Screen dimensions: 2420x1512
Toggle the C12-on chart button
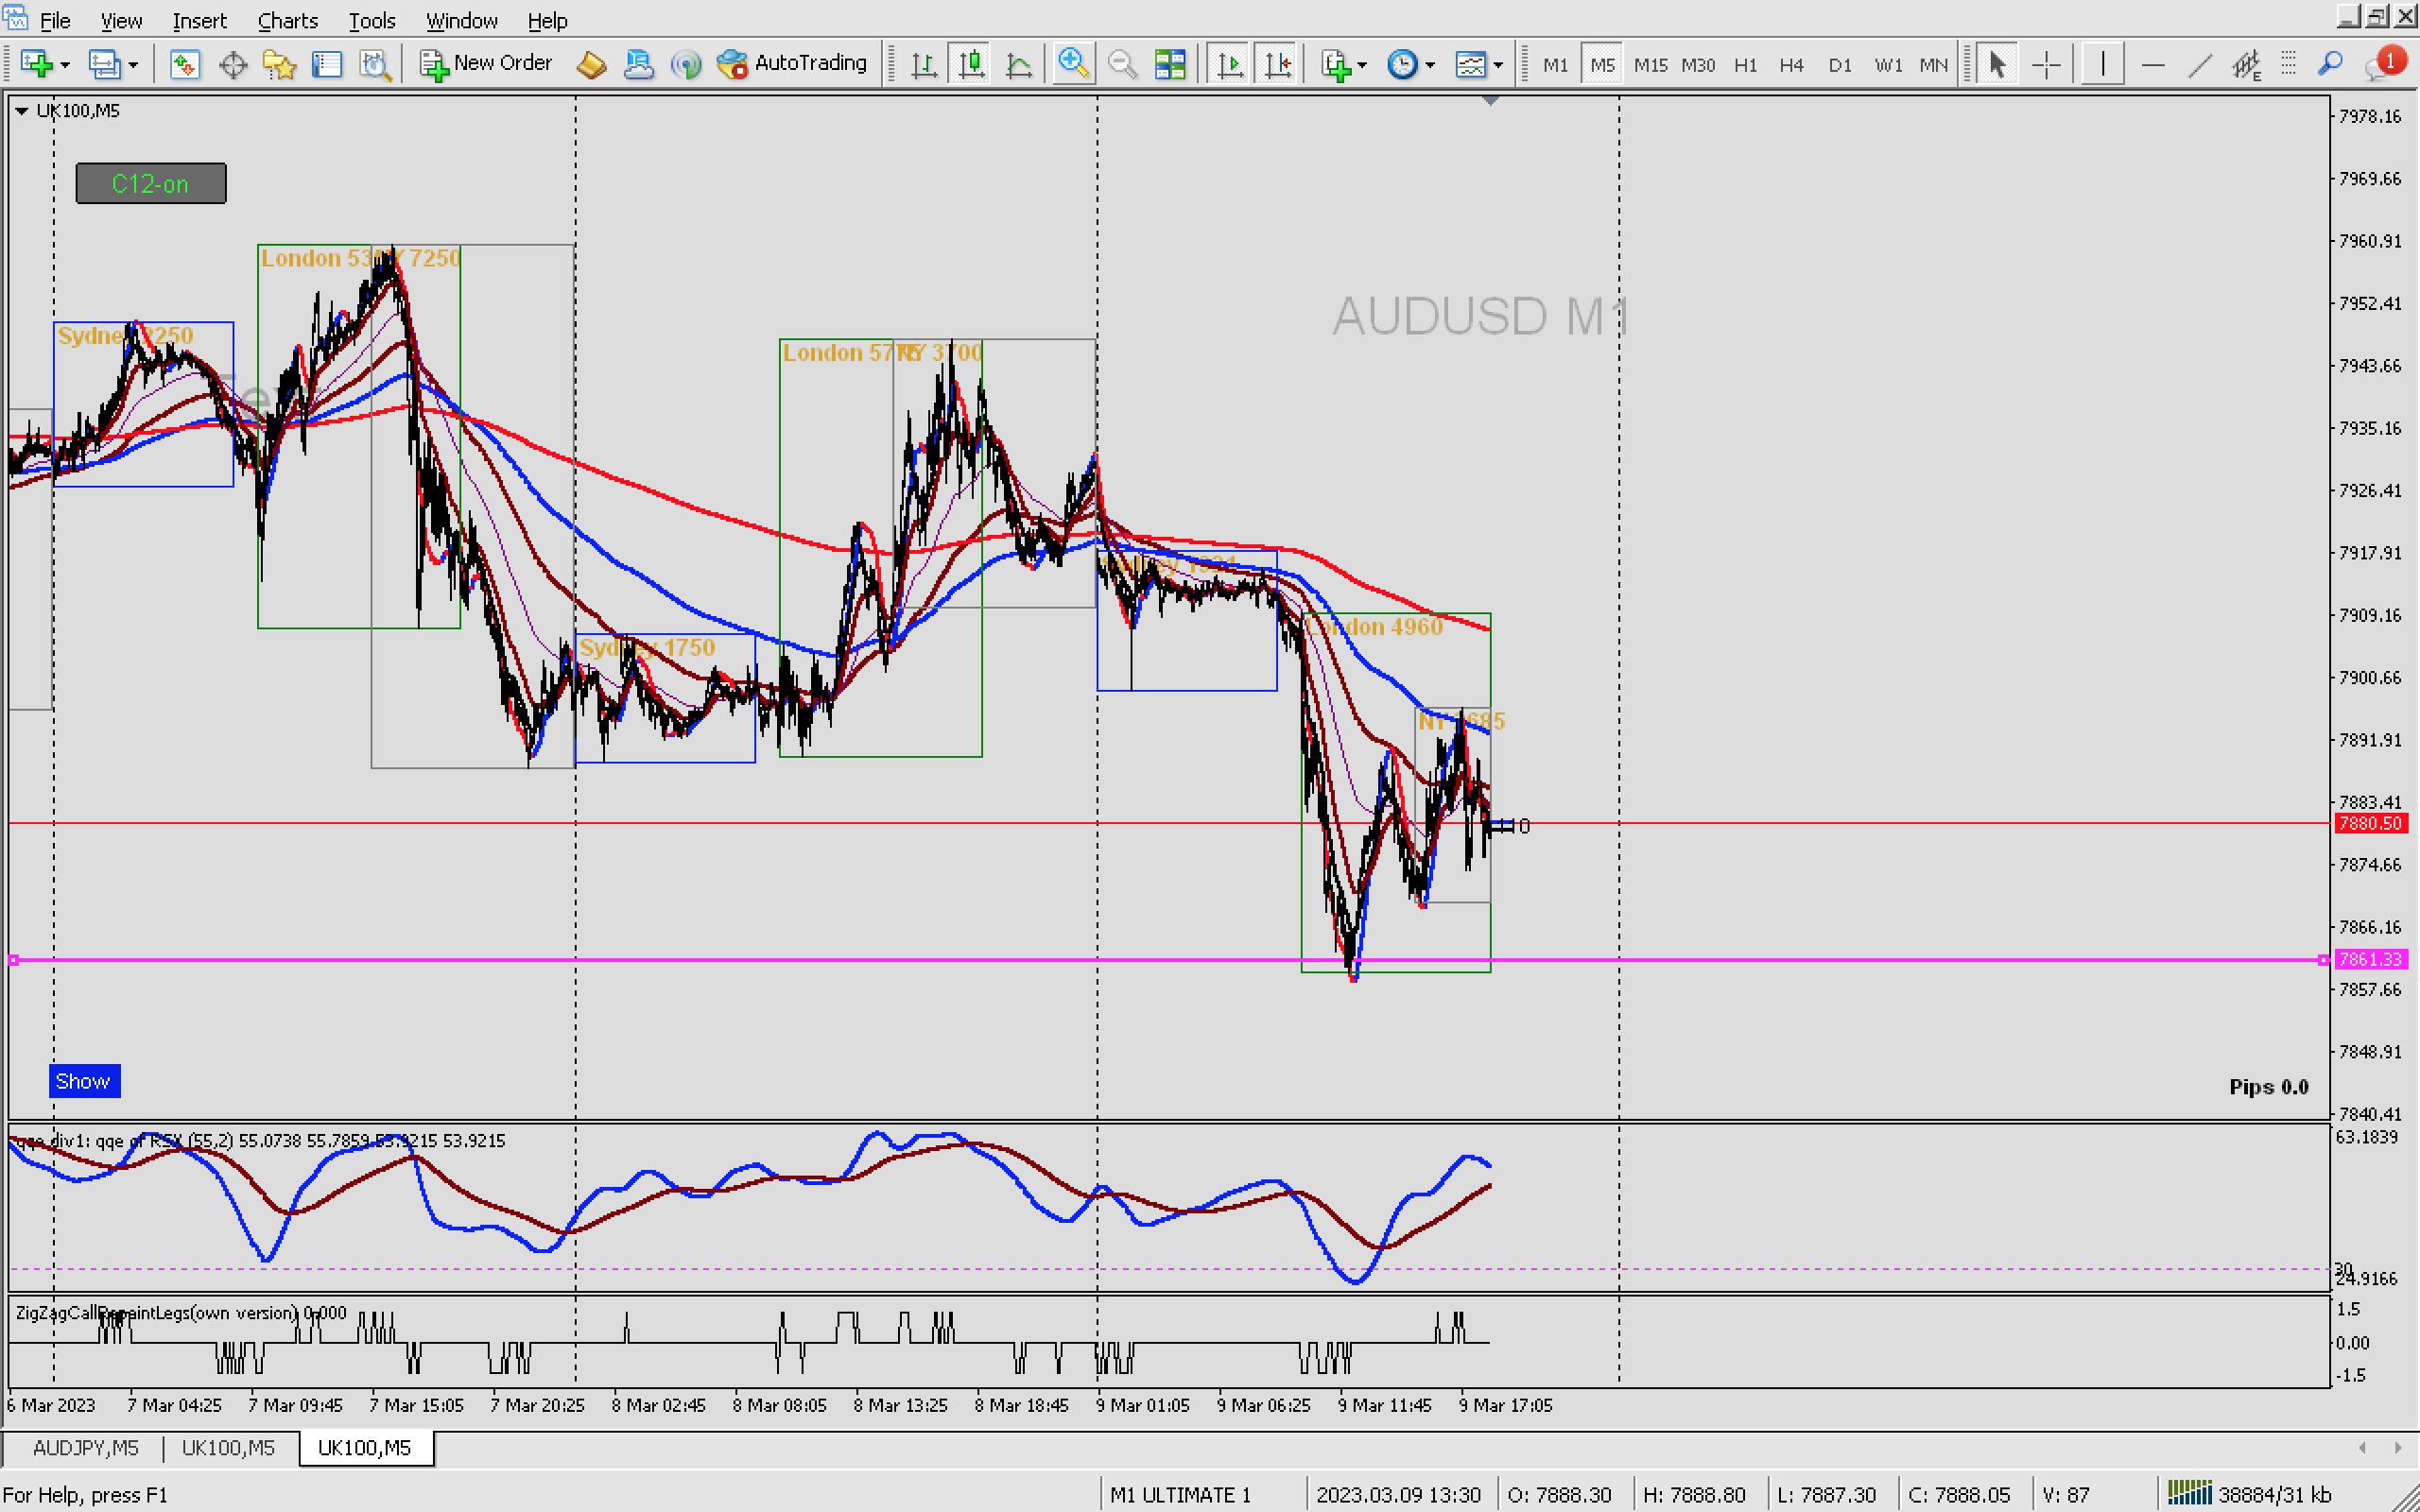pos(151,184)
